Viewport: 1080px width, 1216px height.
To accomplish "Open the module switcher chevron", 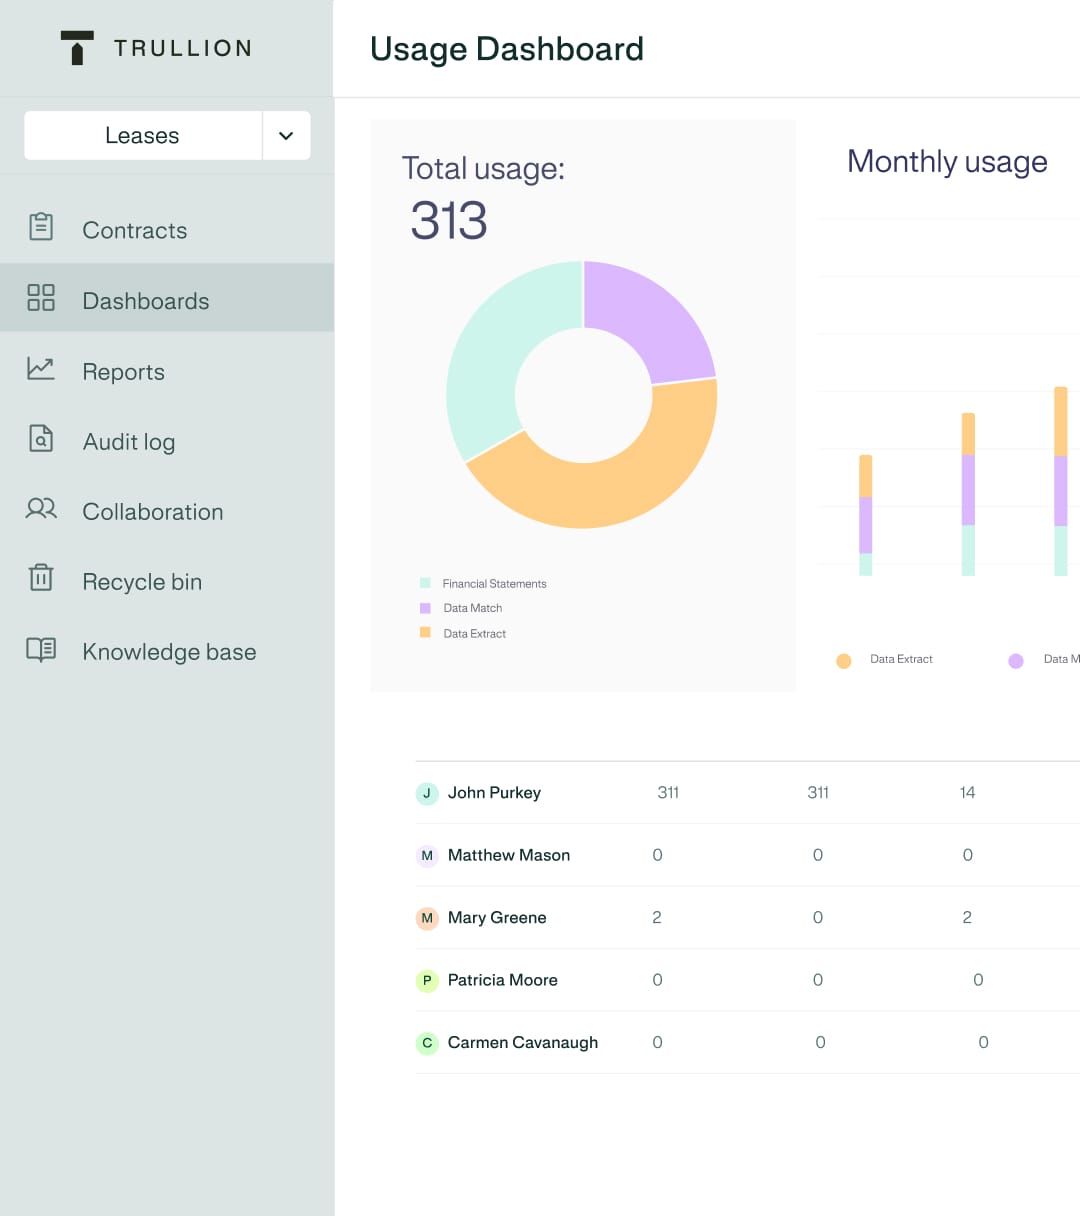I will pos(286,135).
